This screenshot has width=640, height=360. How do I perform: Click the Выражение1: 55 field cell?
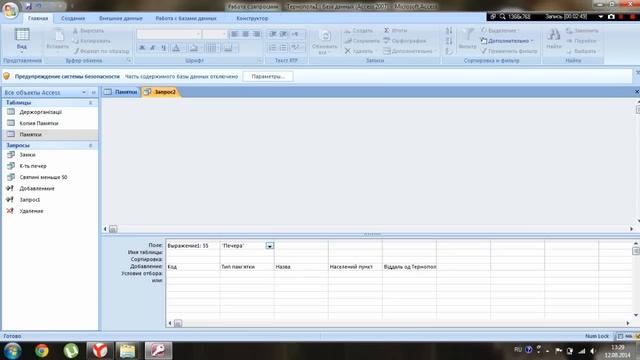193,246
